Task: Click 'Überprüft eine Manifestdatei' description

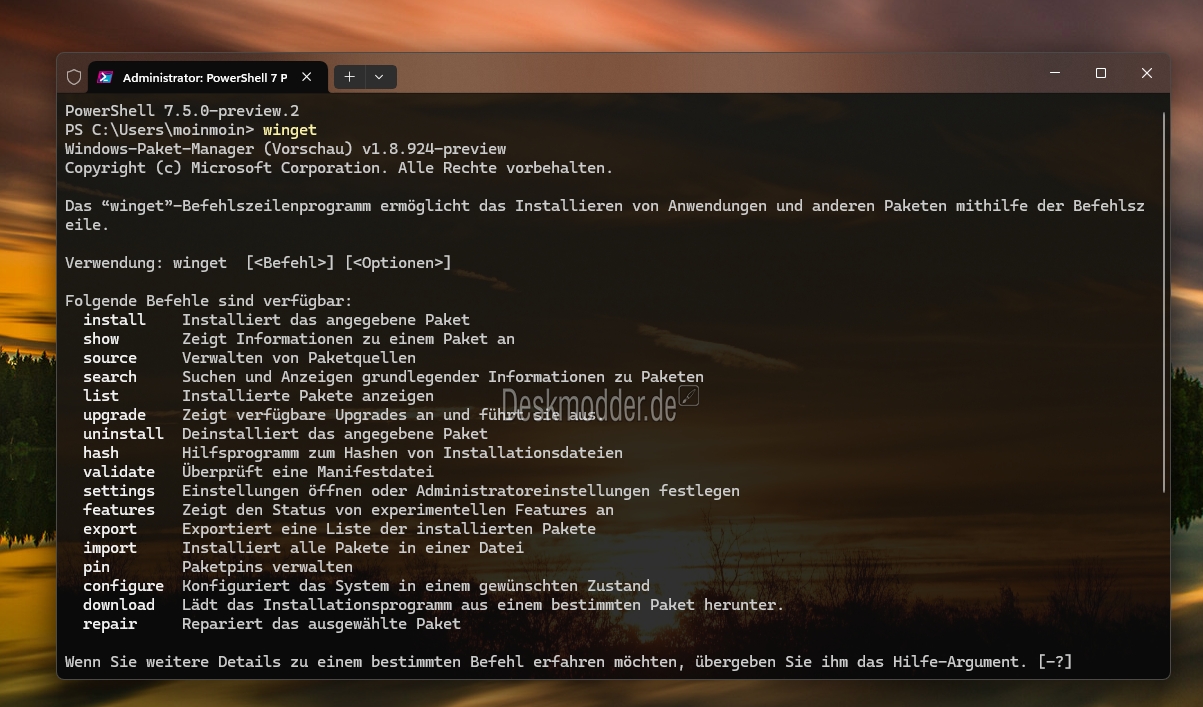Action: [308, 472]
